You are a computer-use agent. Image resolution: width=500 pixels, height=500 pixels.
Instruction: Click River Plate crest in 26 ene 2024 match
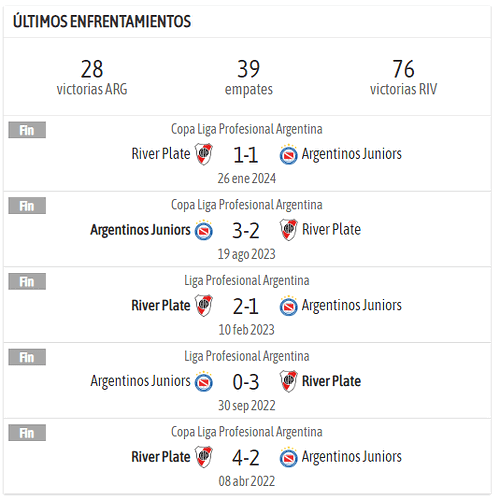[x=204, y=154]
